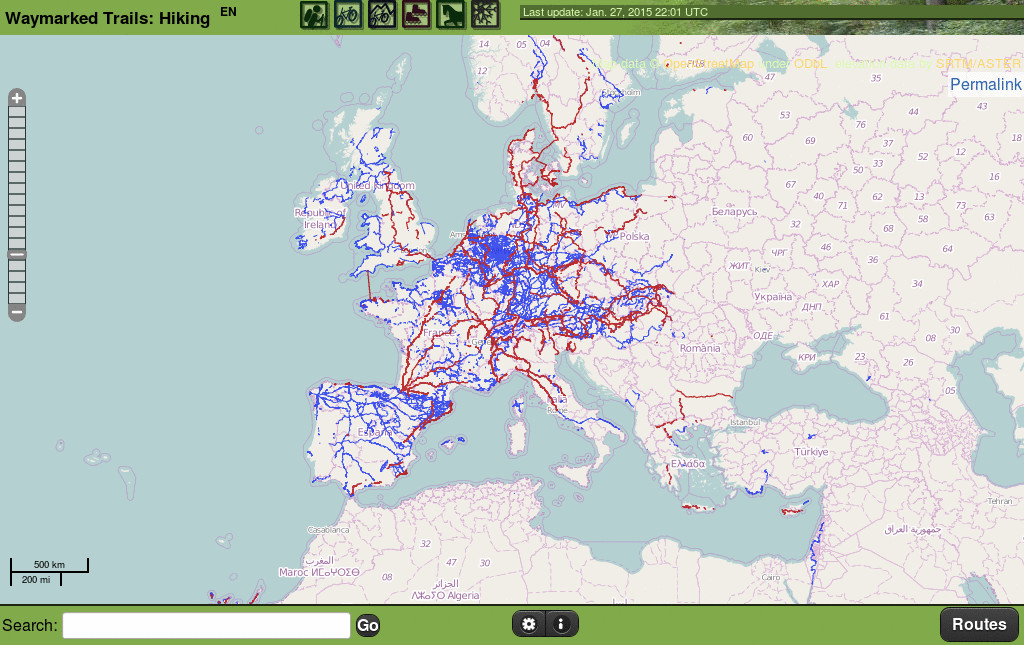1024x645 pixels.
Task: Switch to the cycling map icon
Action: coord(348,15)
